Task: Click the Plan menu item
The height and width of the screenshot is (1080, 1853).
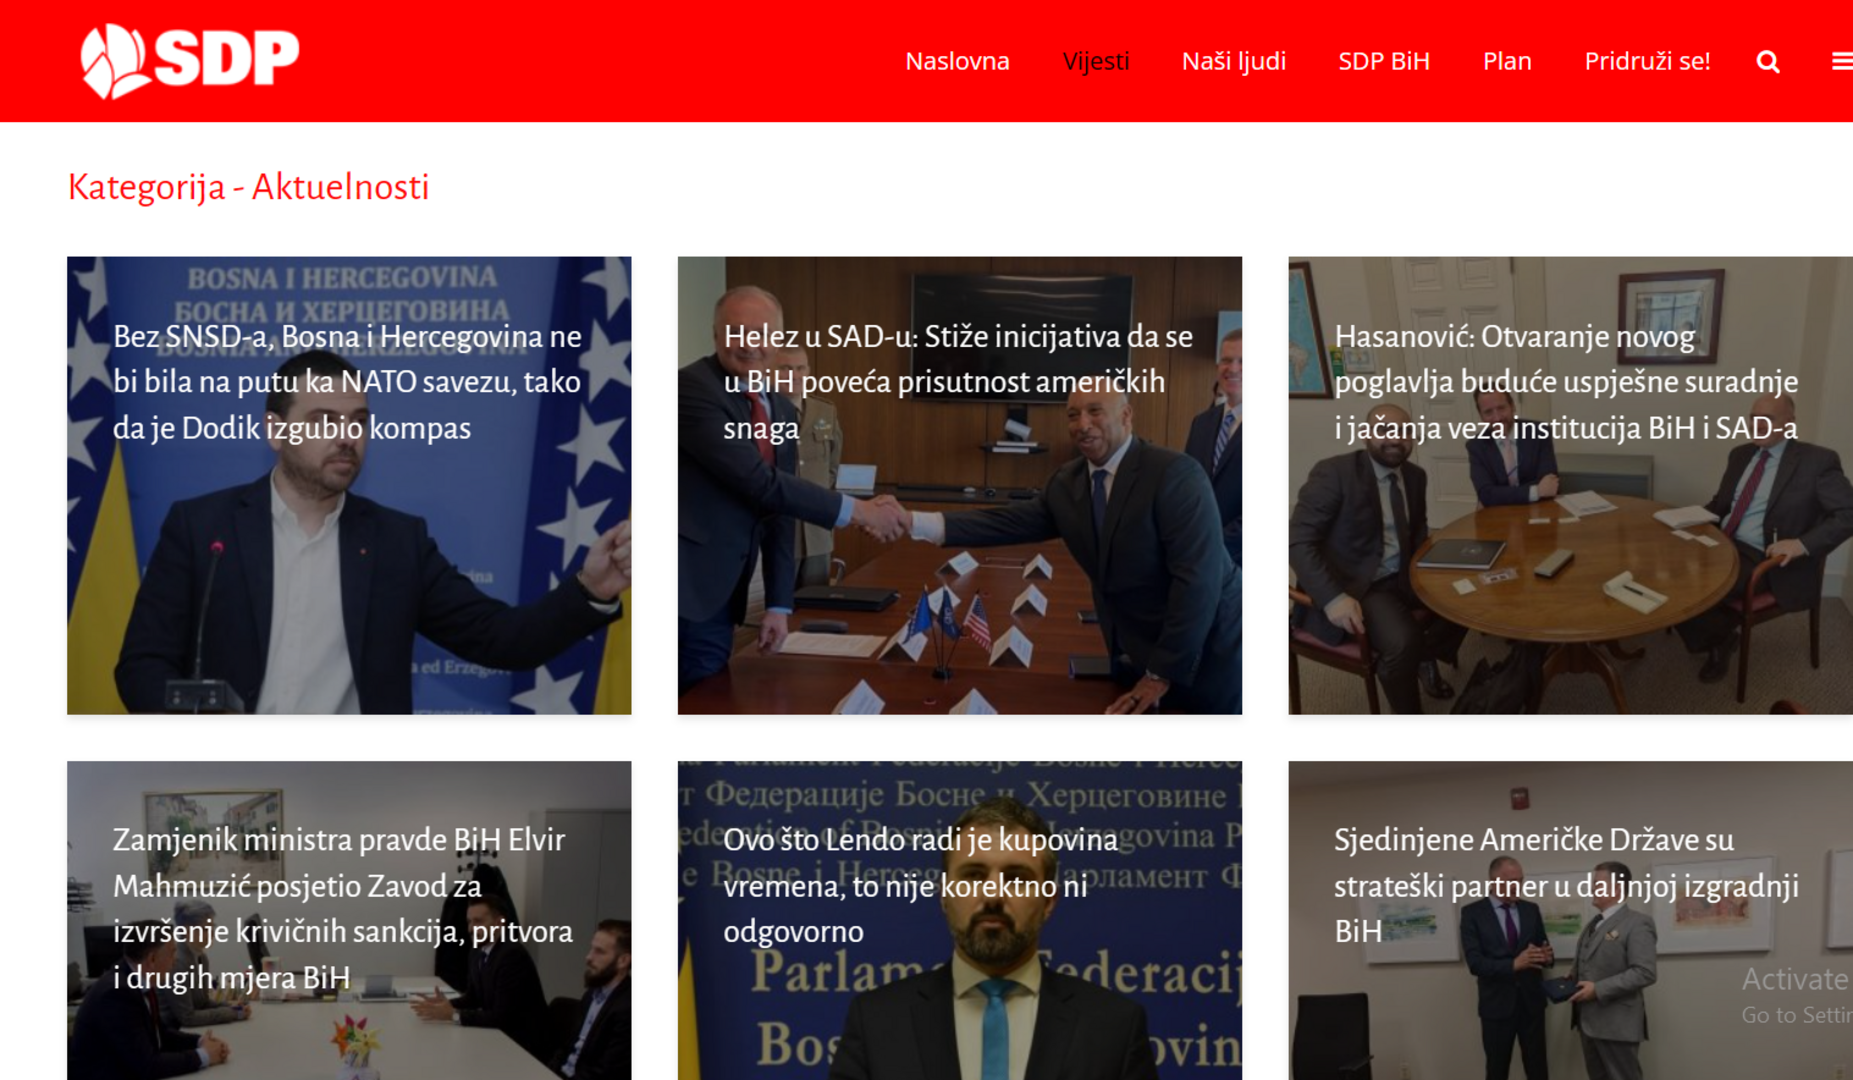Action: click(1507, 61)
